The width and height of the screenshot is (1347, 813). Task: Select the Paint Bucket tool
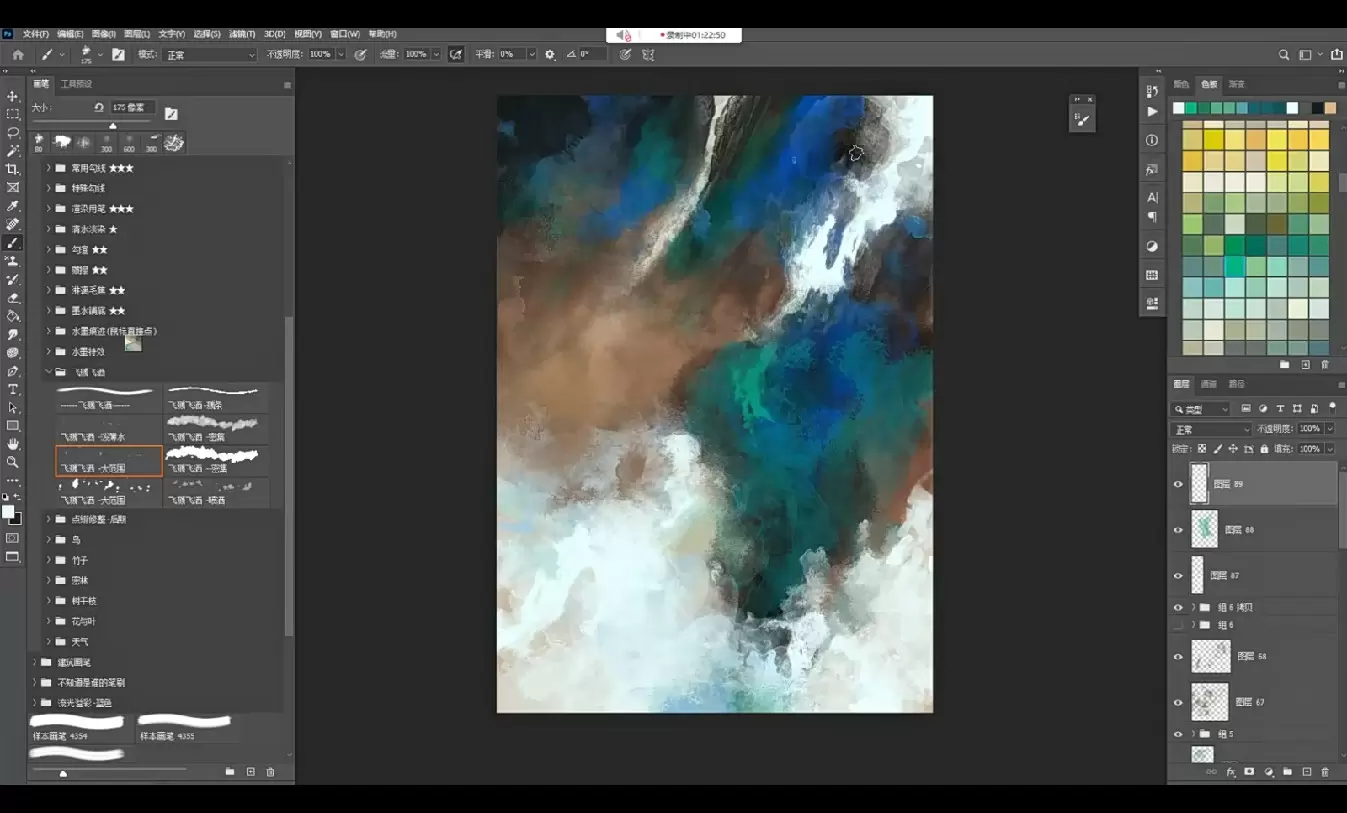(x=13, y=316)
